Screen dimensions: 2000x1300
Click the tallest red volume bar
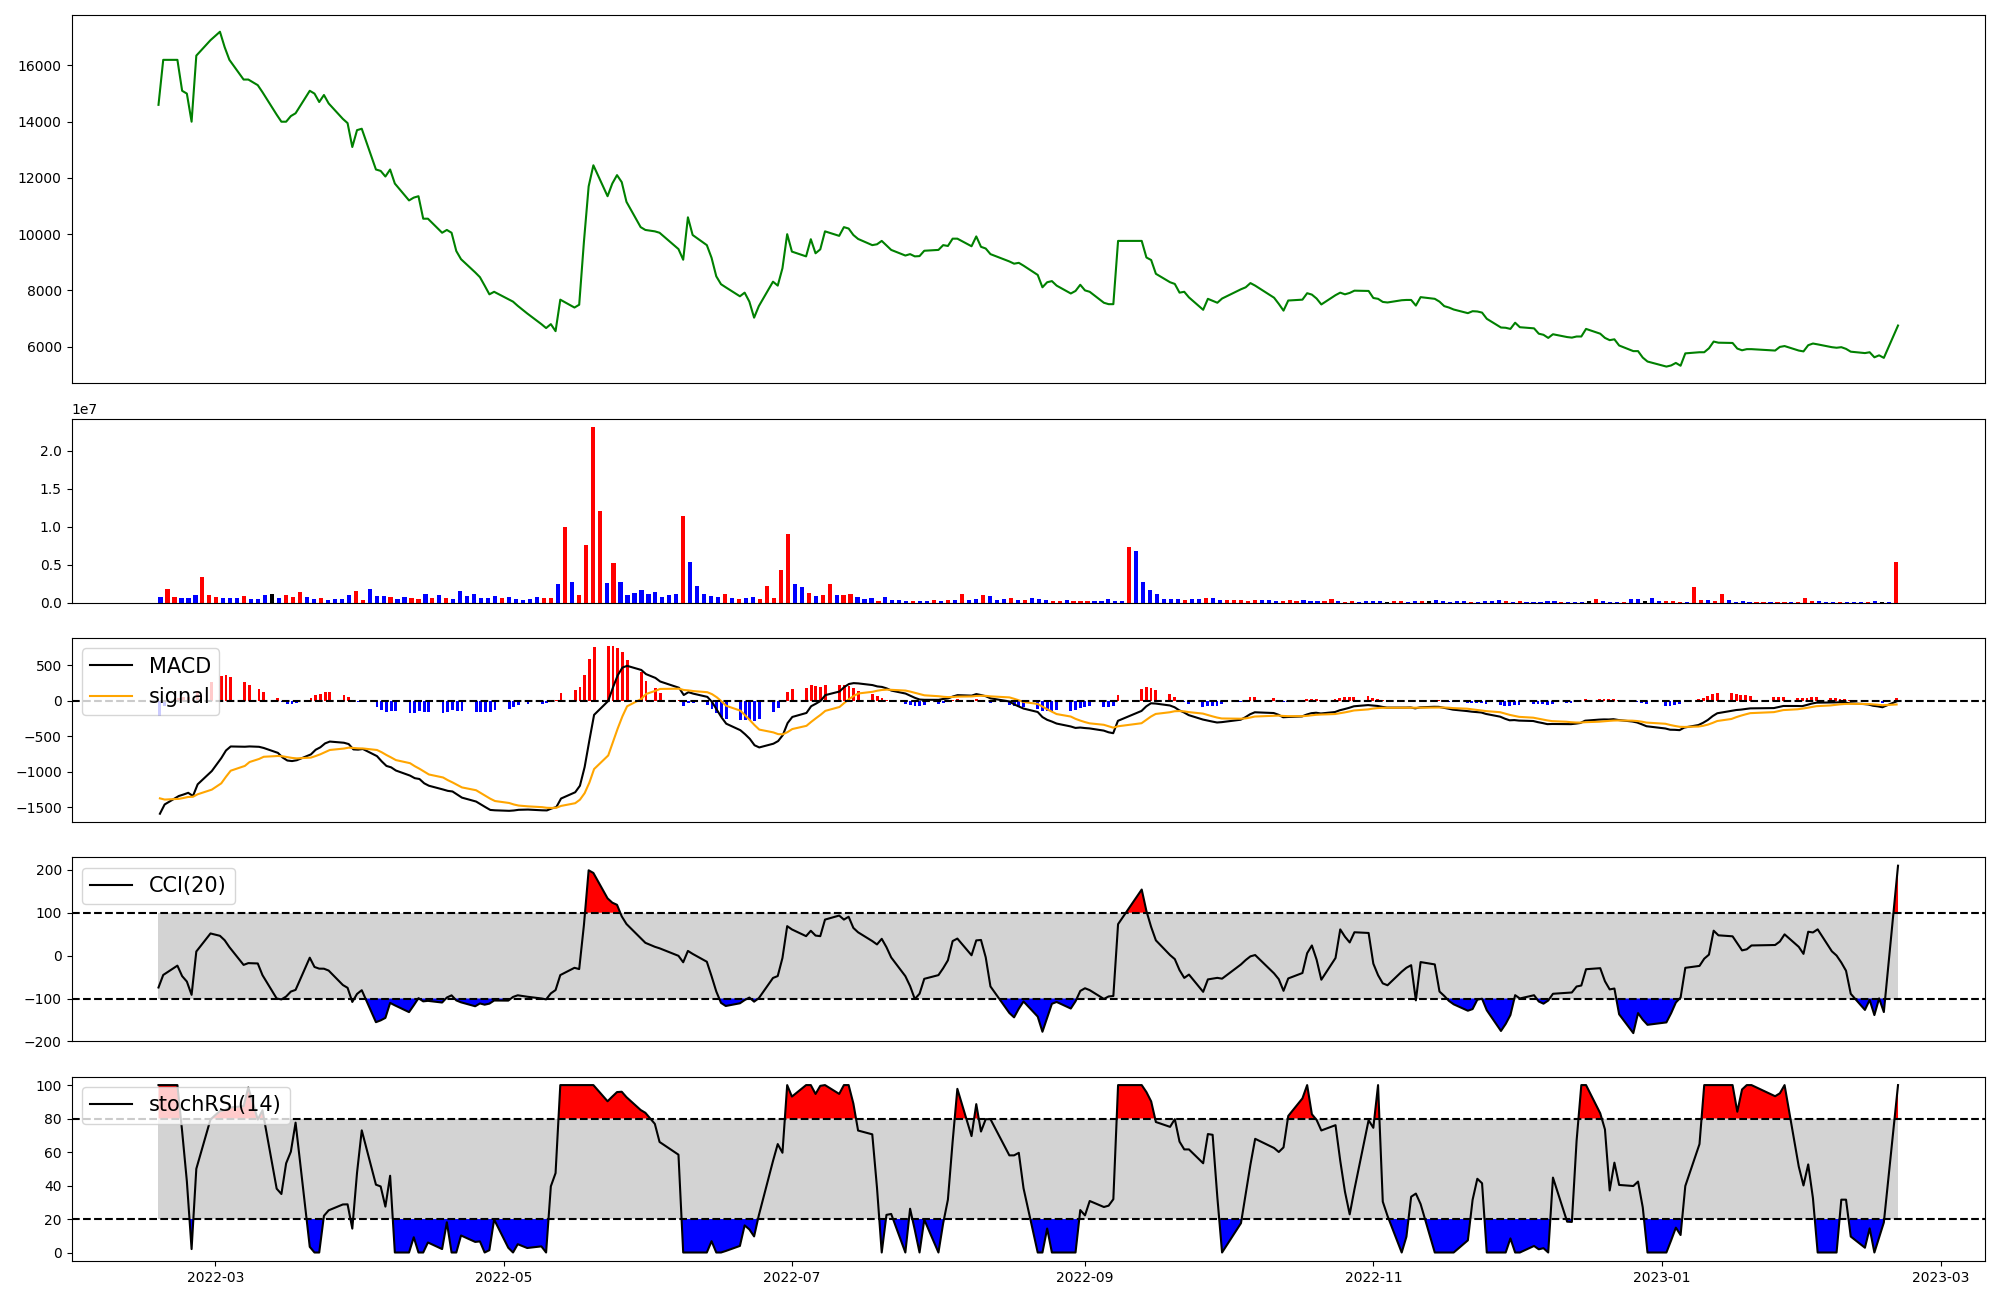(x=593, y=515)
